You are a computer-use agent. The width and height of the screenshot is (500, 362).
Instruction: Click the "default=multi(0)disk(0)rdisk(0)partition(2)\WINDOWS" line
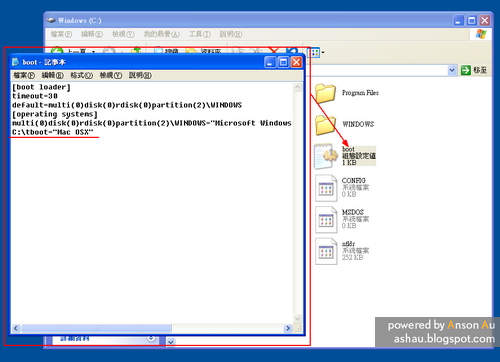click(127, 105)
